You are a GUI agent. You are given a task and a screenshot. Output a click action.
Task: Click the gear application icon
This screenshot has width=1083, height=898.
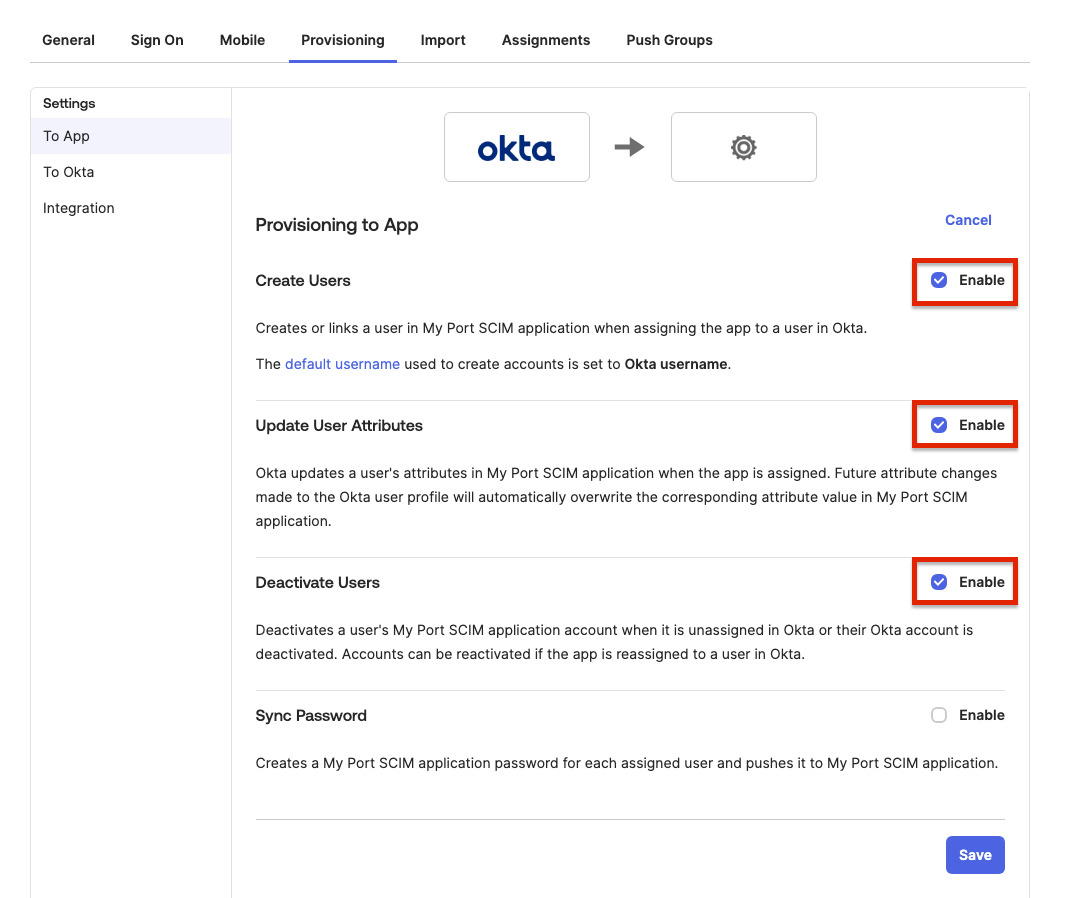(744, 147)
